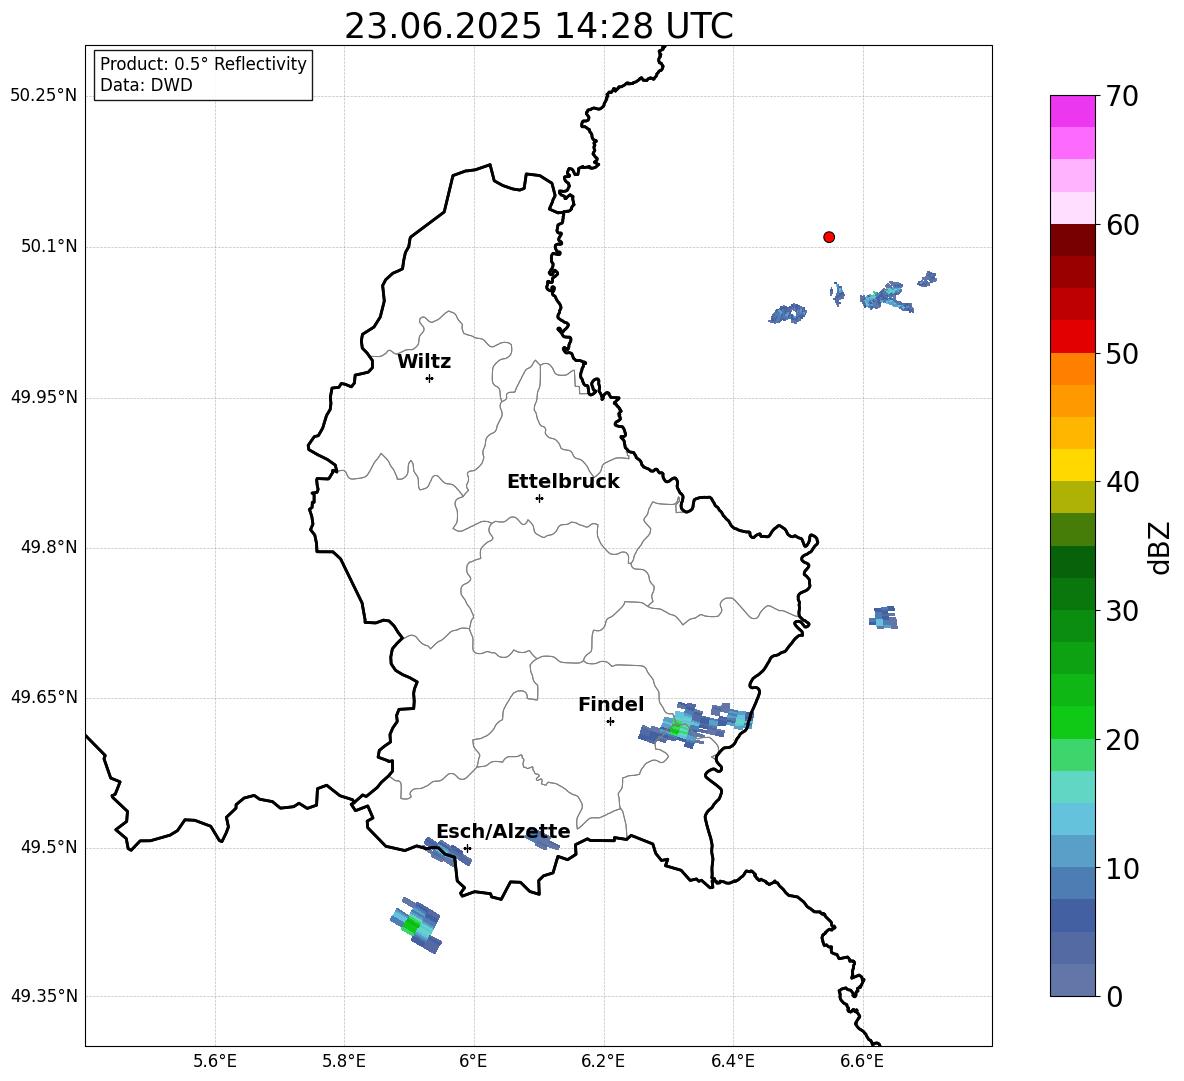Click the '6.4°E' longitude label
Viewport: 1184px width, 1081px height.
click(x=732, y=1062)
